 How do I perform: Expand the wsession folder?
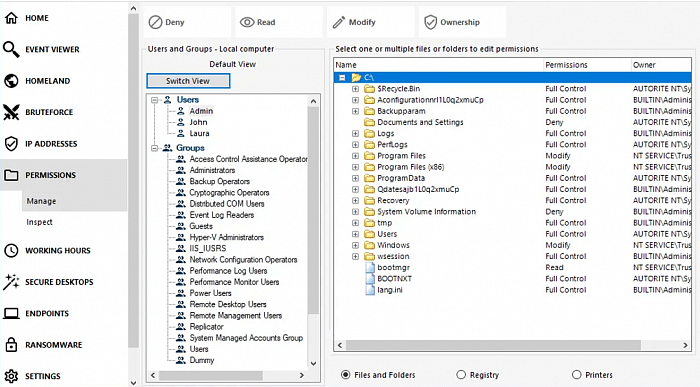tap(355, 256)
